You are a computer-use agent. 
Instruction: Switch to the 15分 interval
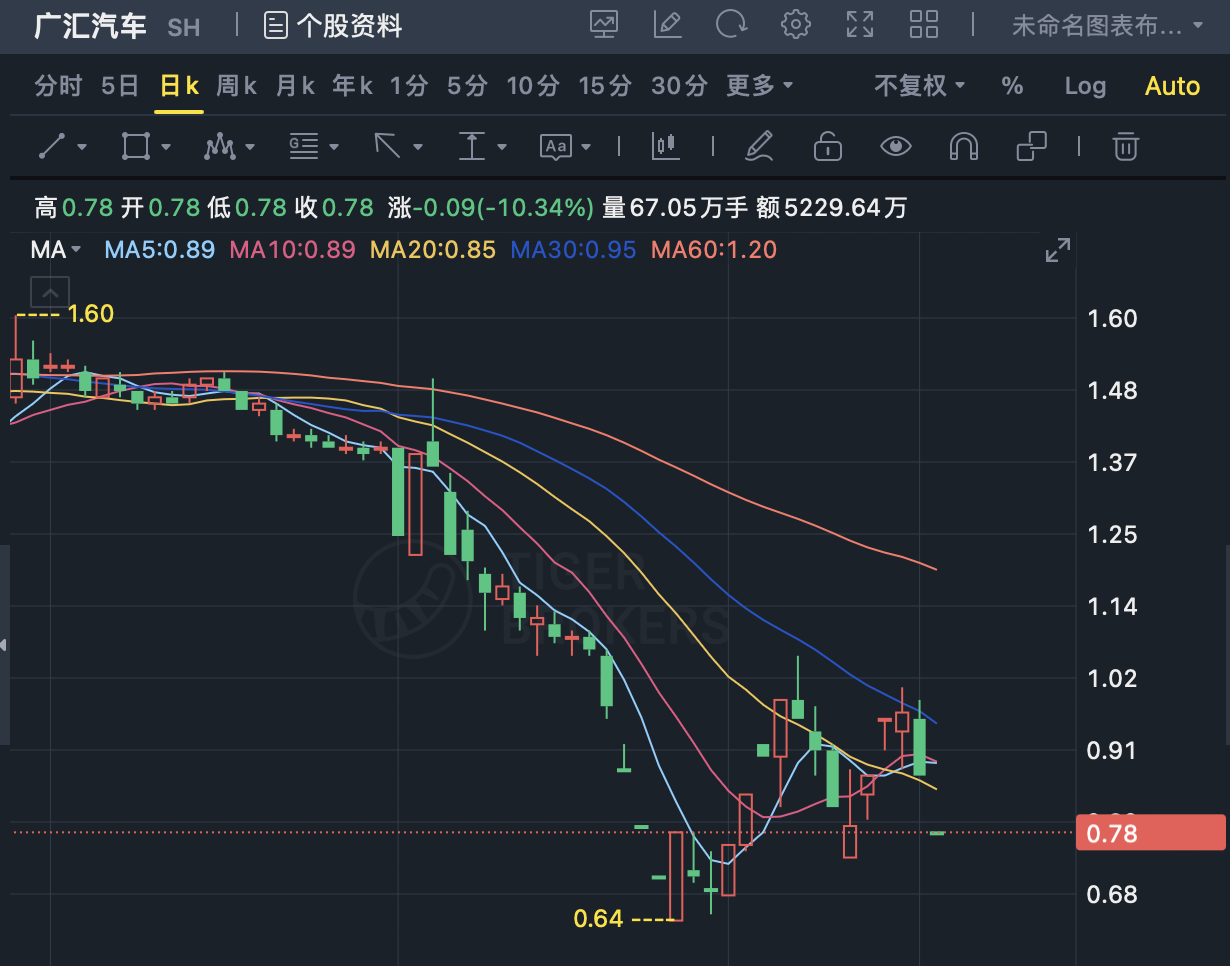pos(605,86)
